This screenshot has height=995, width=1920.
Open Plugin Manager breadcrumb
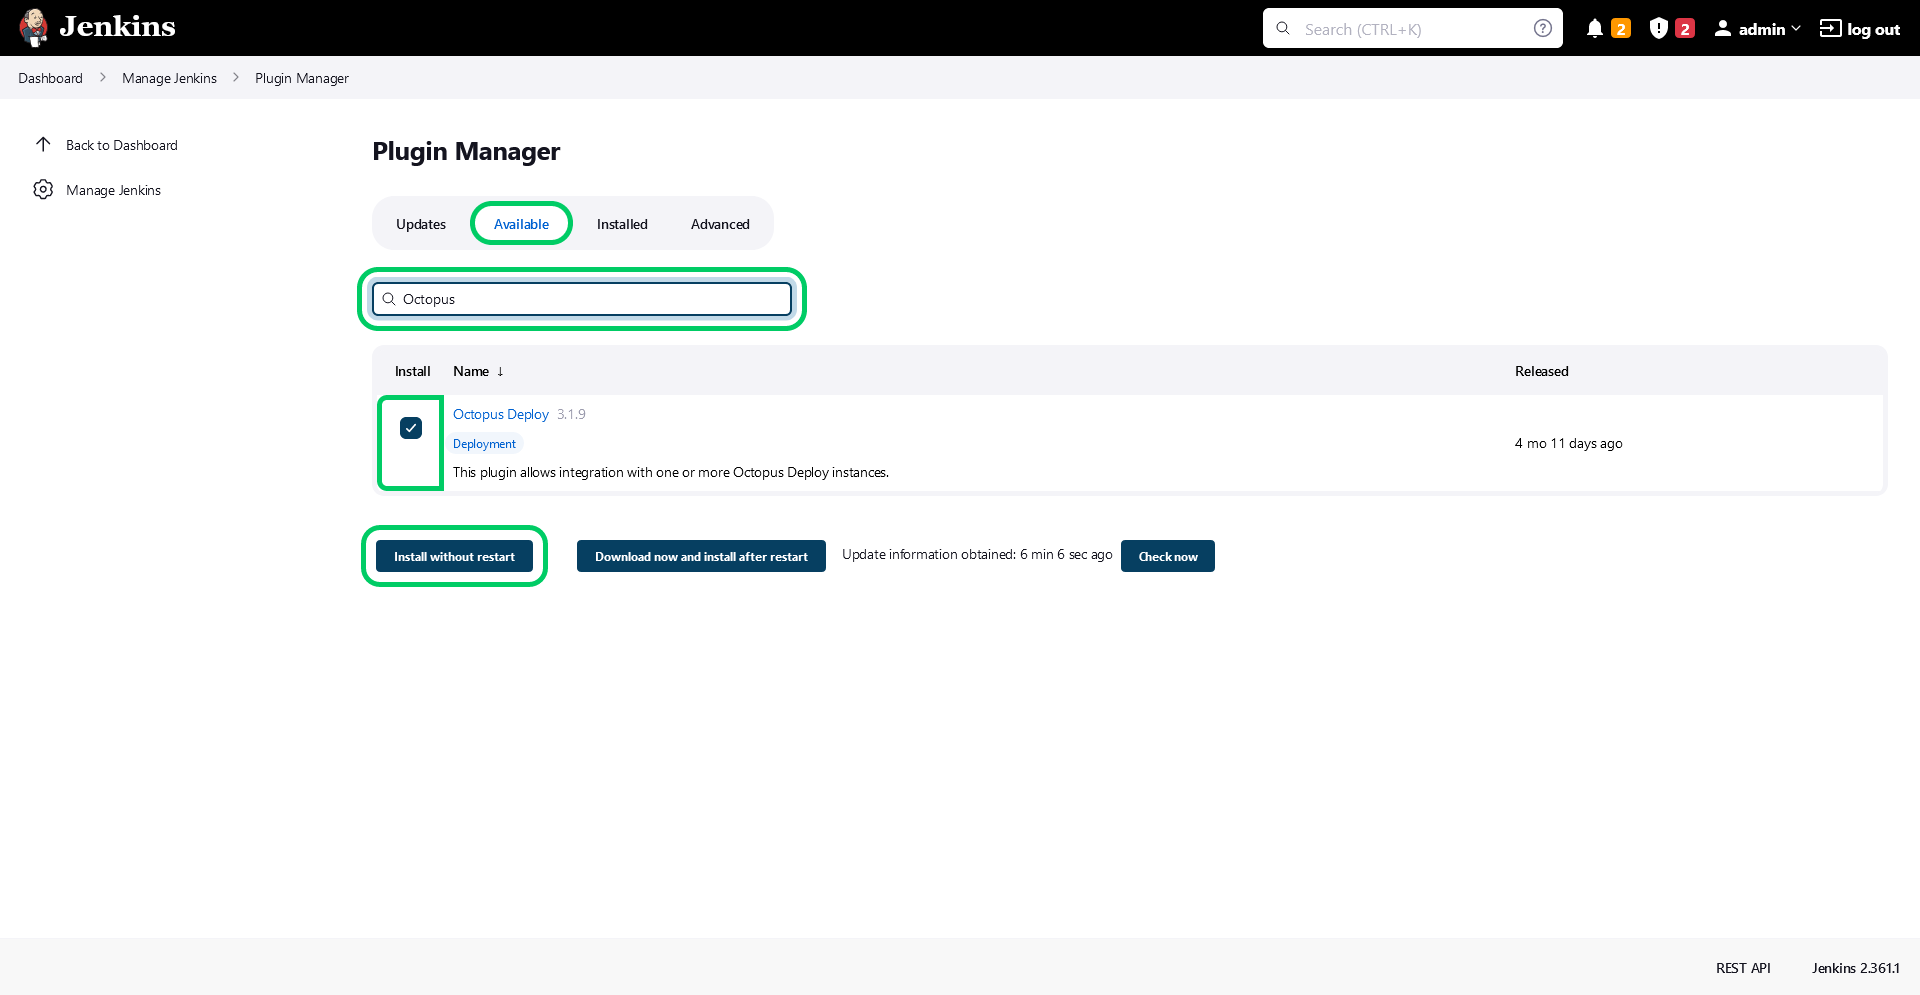(302, 78)
